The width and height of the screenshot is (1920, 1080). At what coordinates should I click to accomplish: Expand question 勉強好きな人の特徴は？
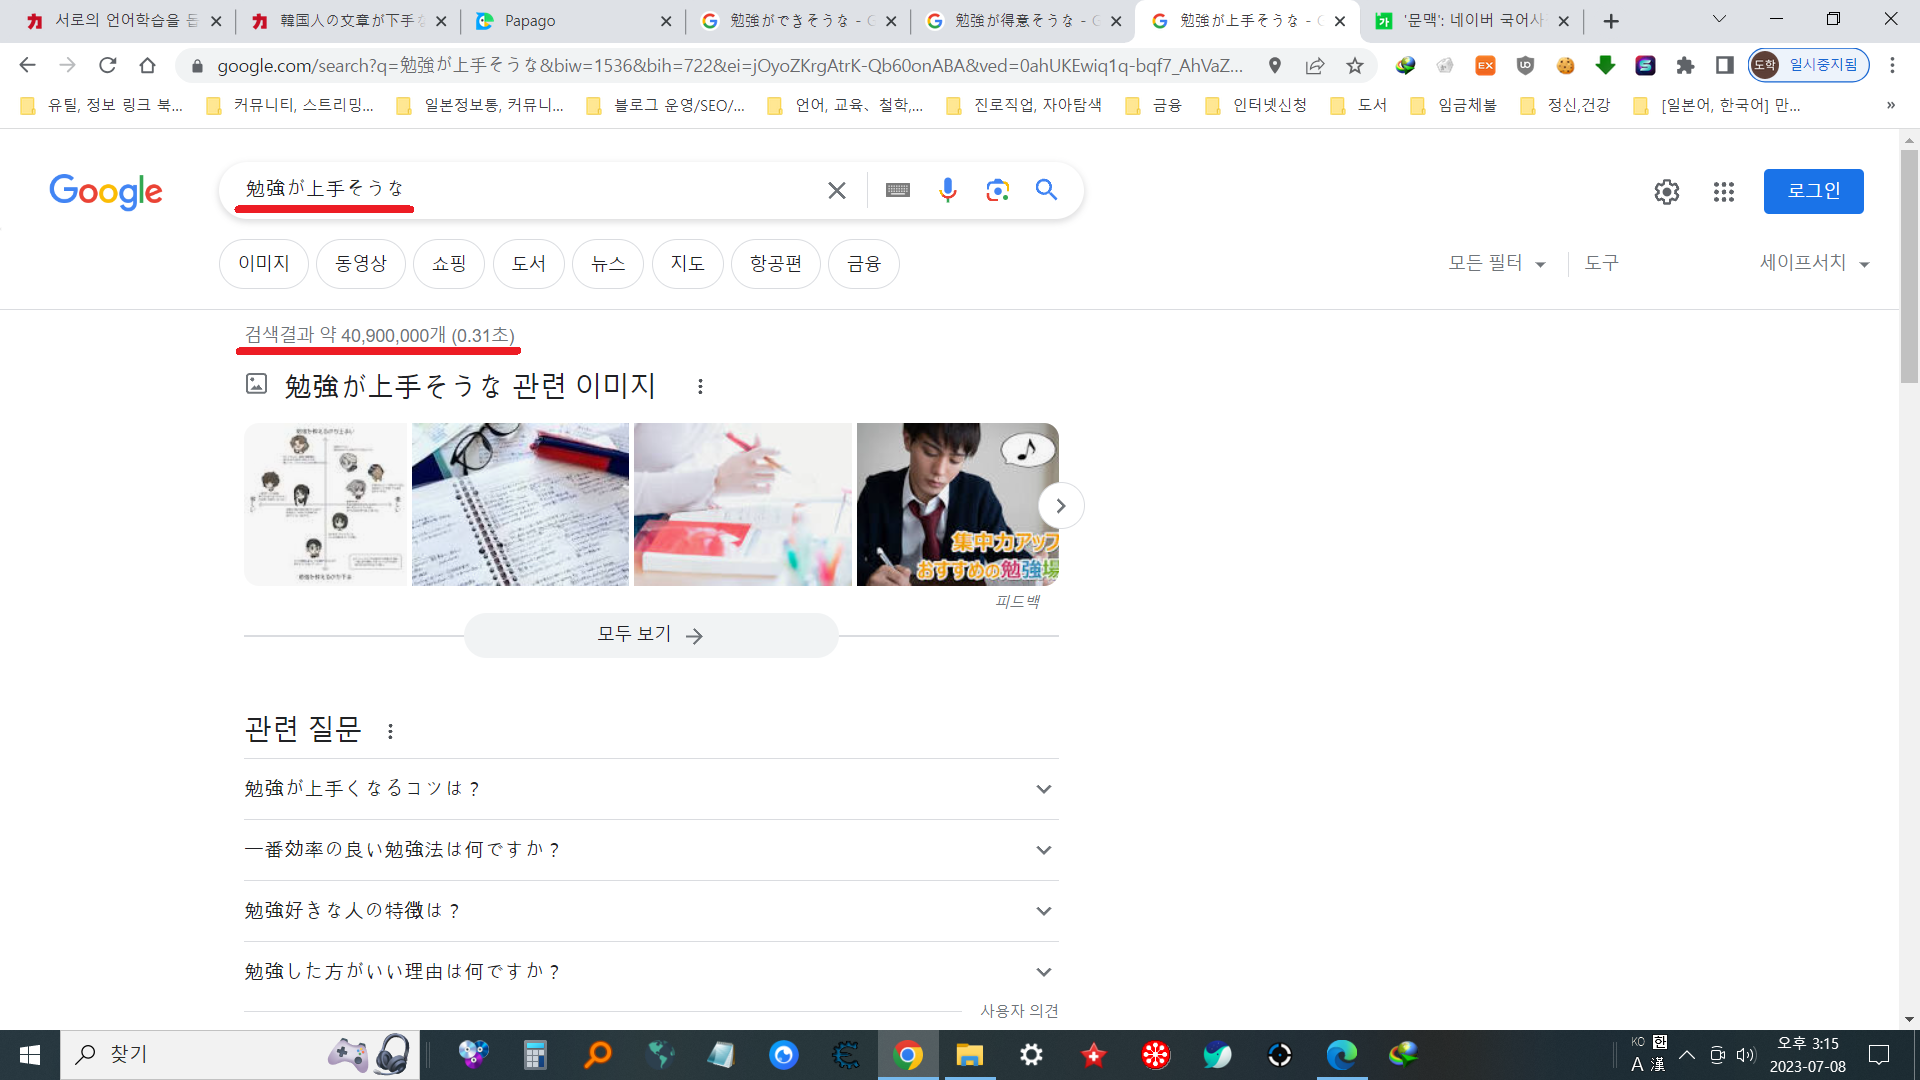pos(650,911)
